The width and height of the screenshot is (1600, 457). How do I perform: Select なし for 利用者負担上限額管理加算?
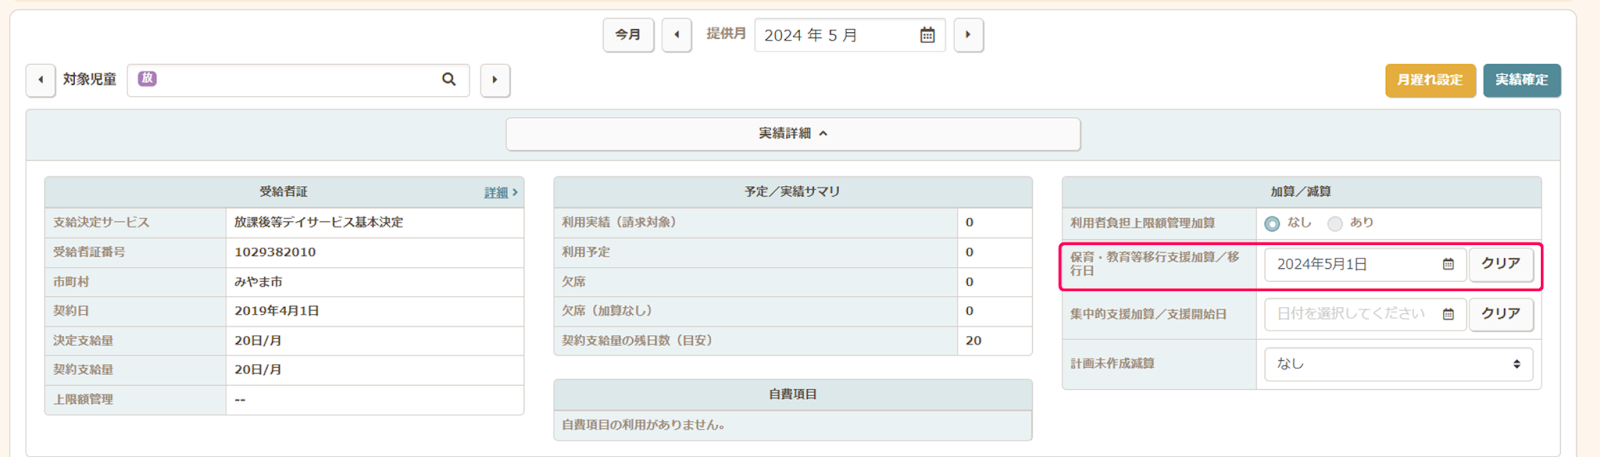pyautogui.click(x=1272, y=223)
